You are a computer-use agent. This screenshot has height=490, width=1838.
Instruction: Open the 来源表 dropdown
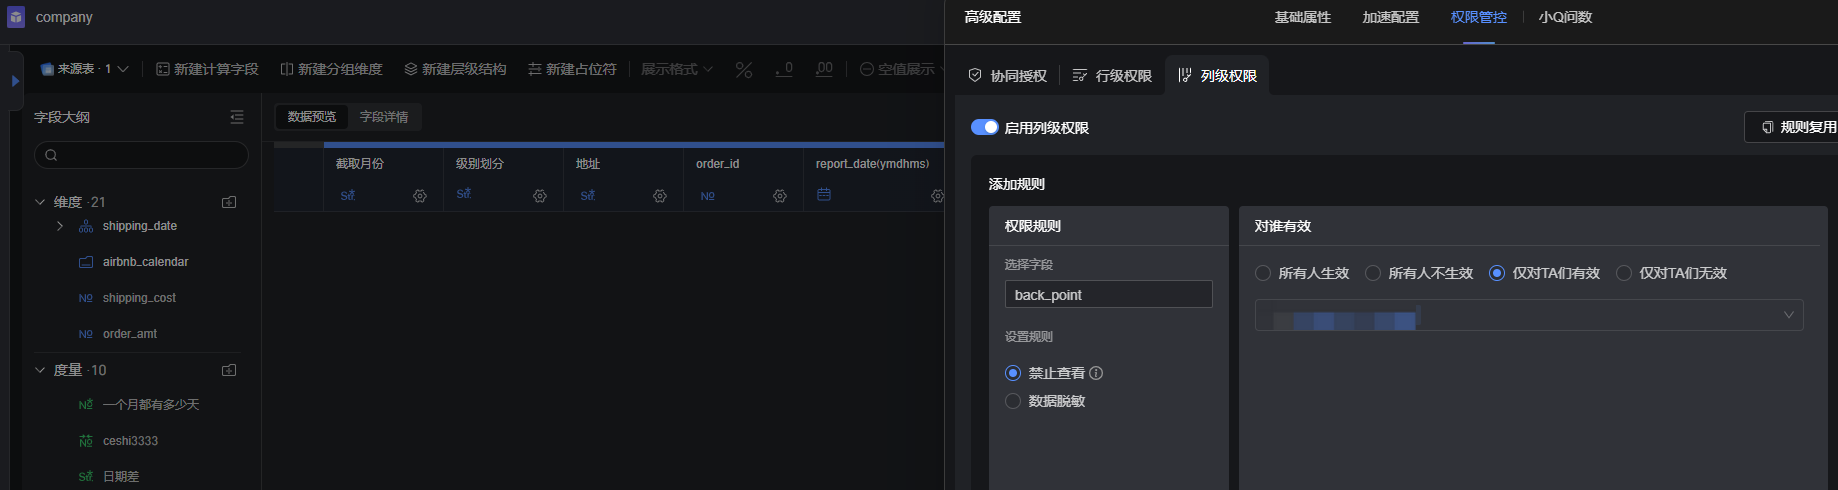click(x=85, y=69)
